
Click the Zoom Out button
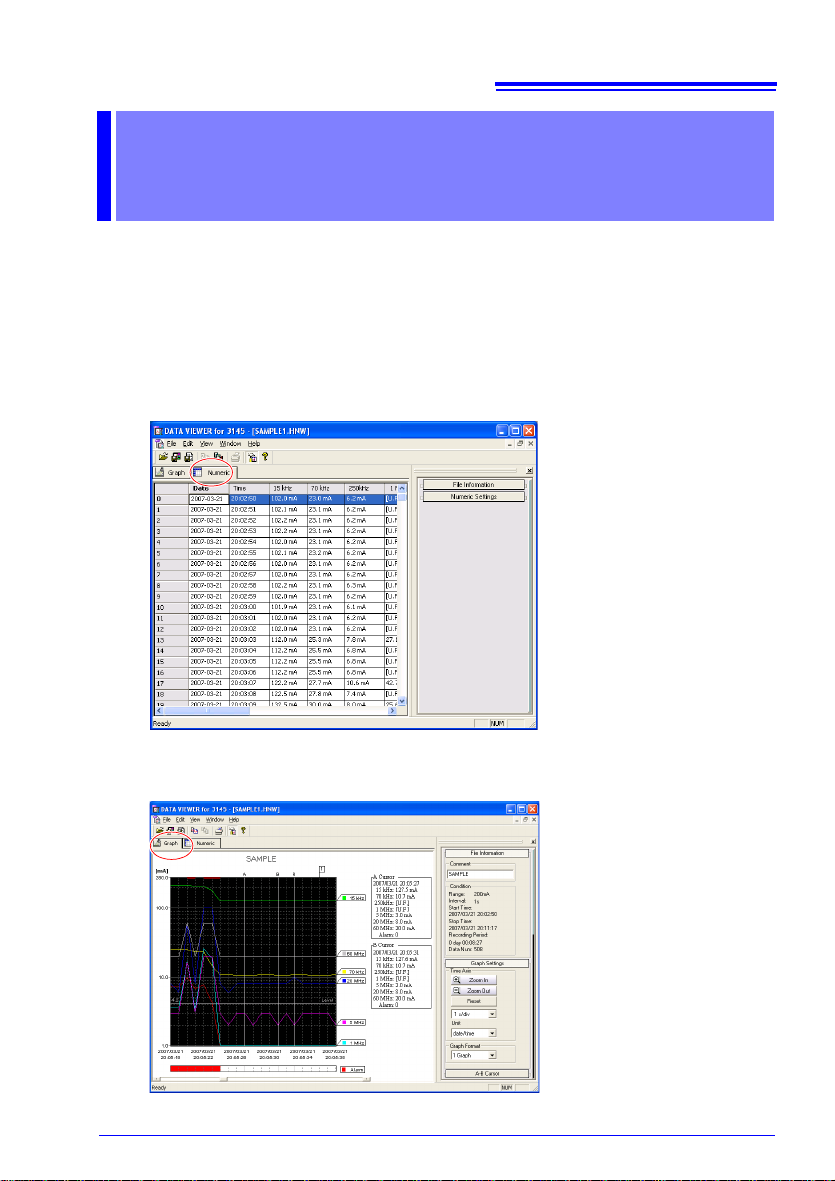[474, 991]
